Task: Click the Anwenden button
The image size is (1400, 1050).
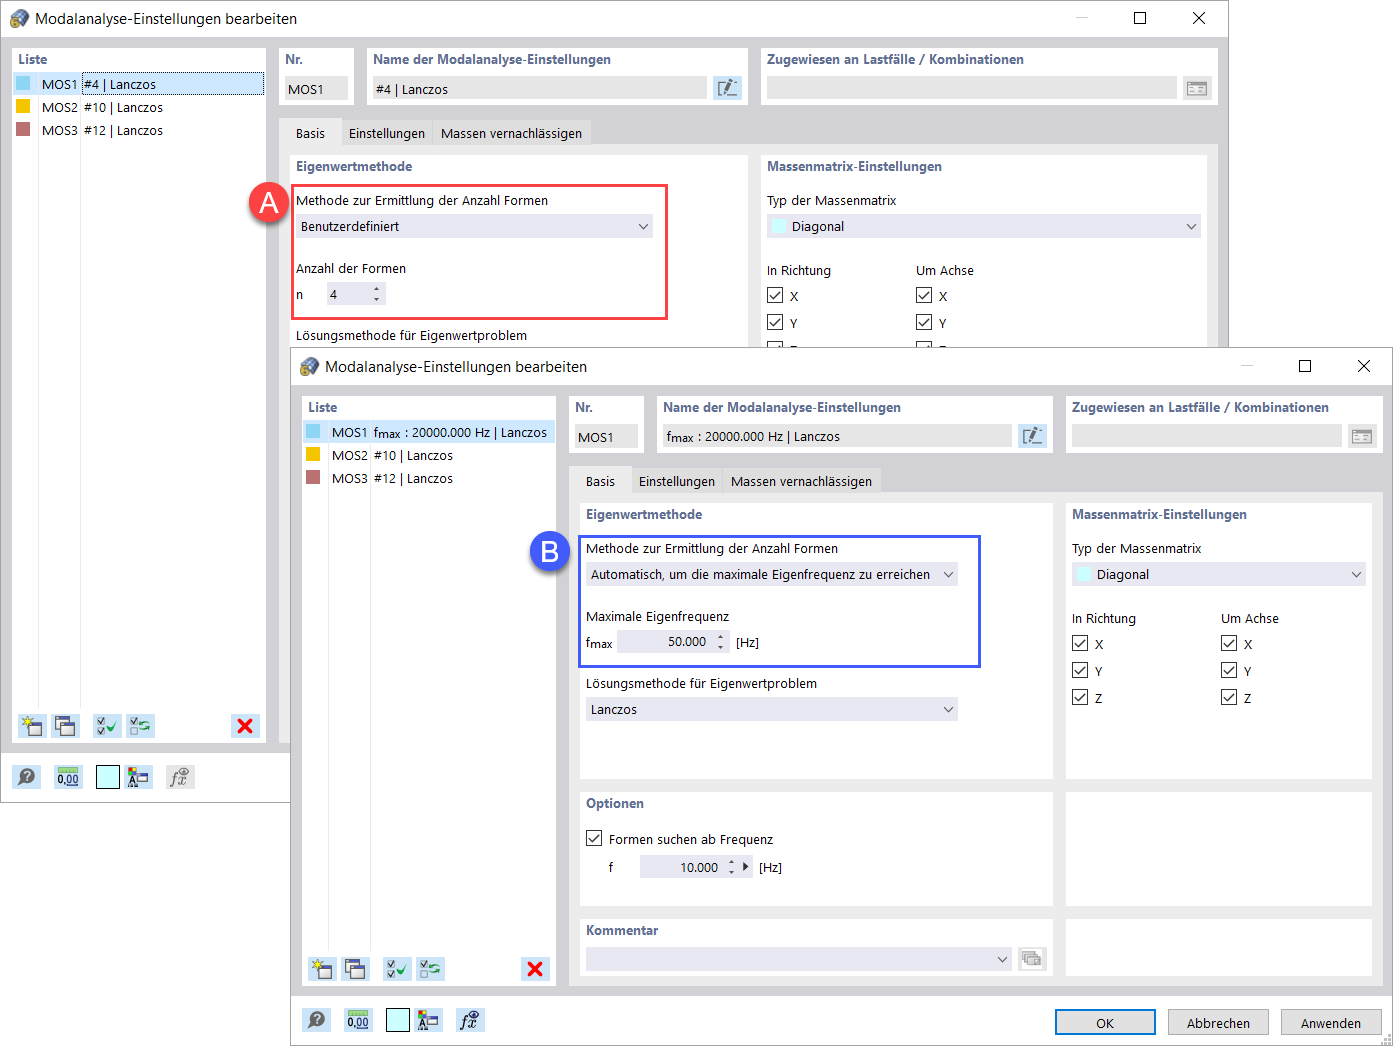Action: [1331, 1022]
